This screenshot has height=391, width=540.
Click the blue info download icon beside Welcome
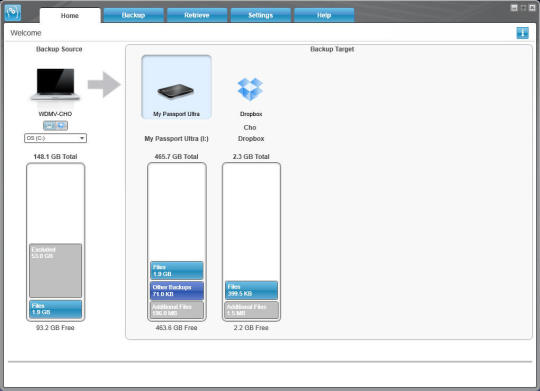coord(522,33)
